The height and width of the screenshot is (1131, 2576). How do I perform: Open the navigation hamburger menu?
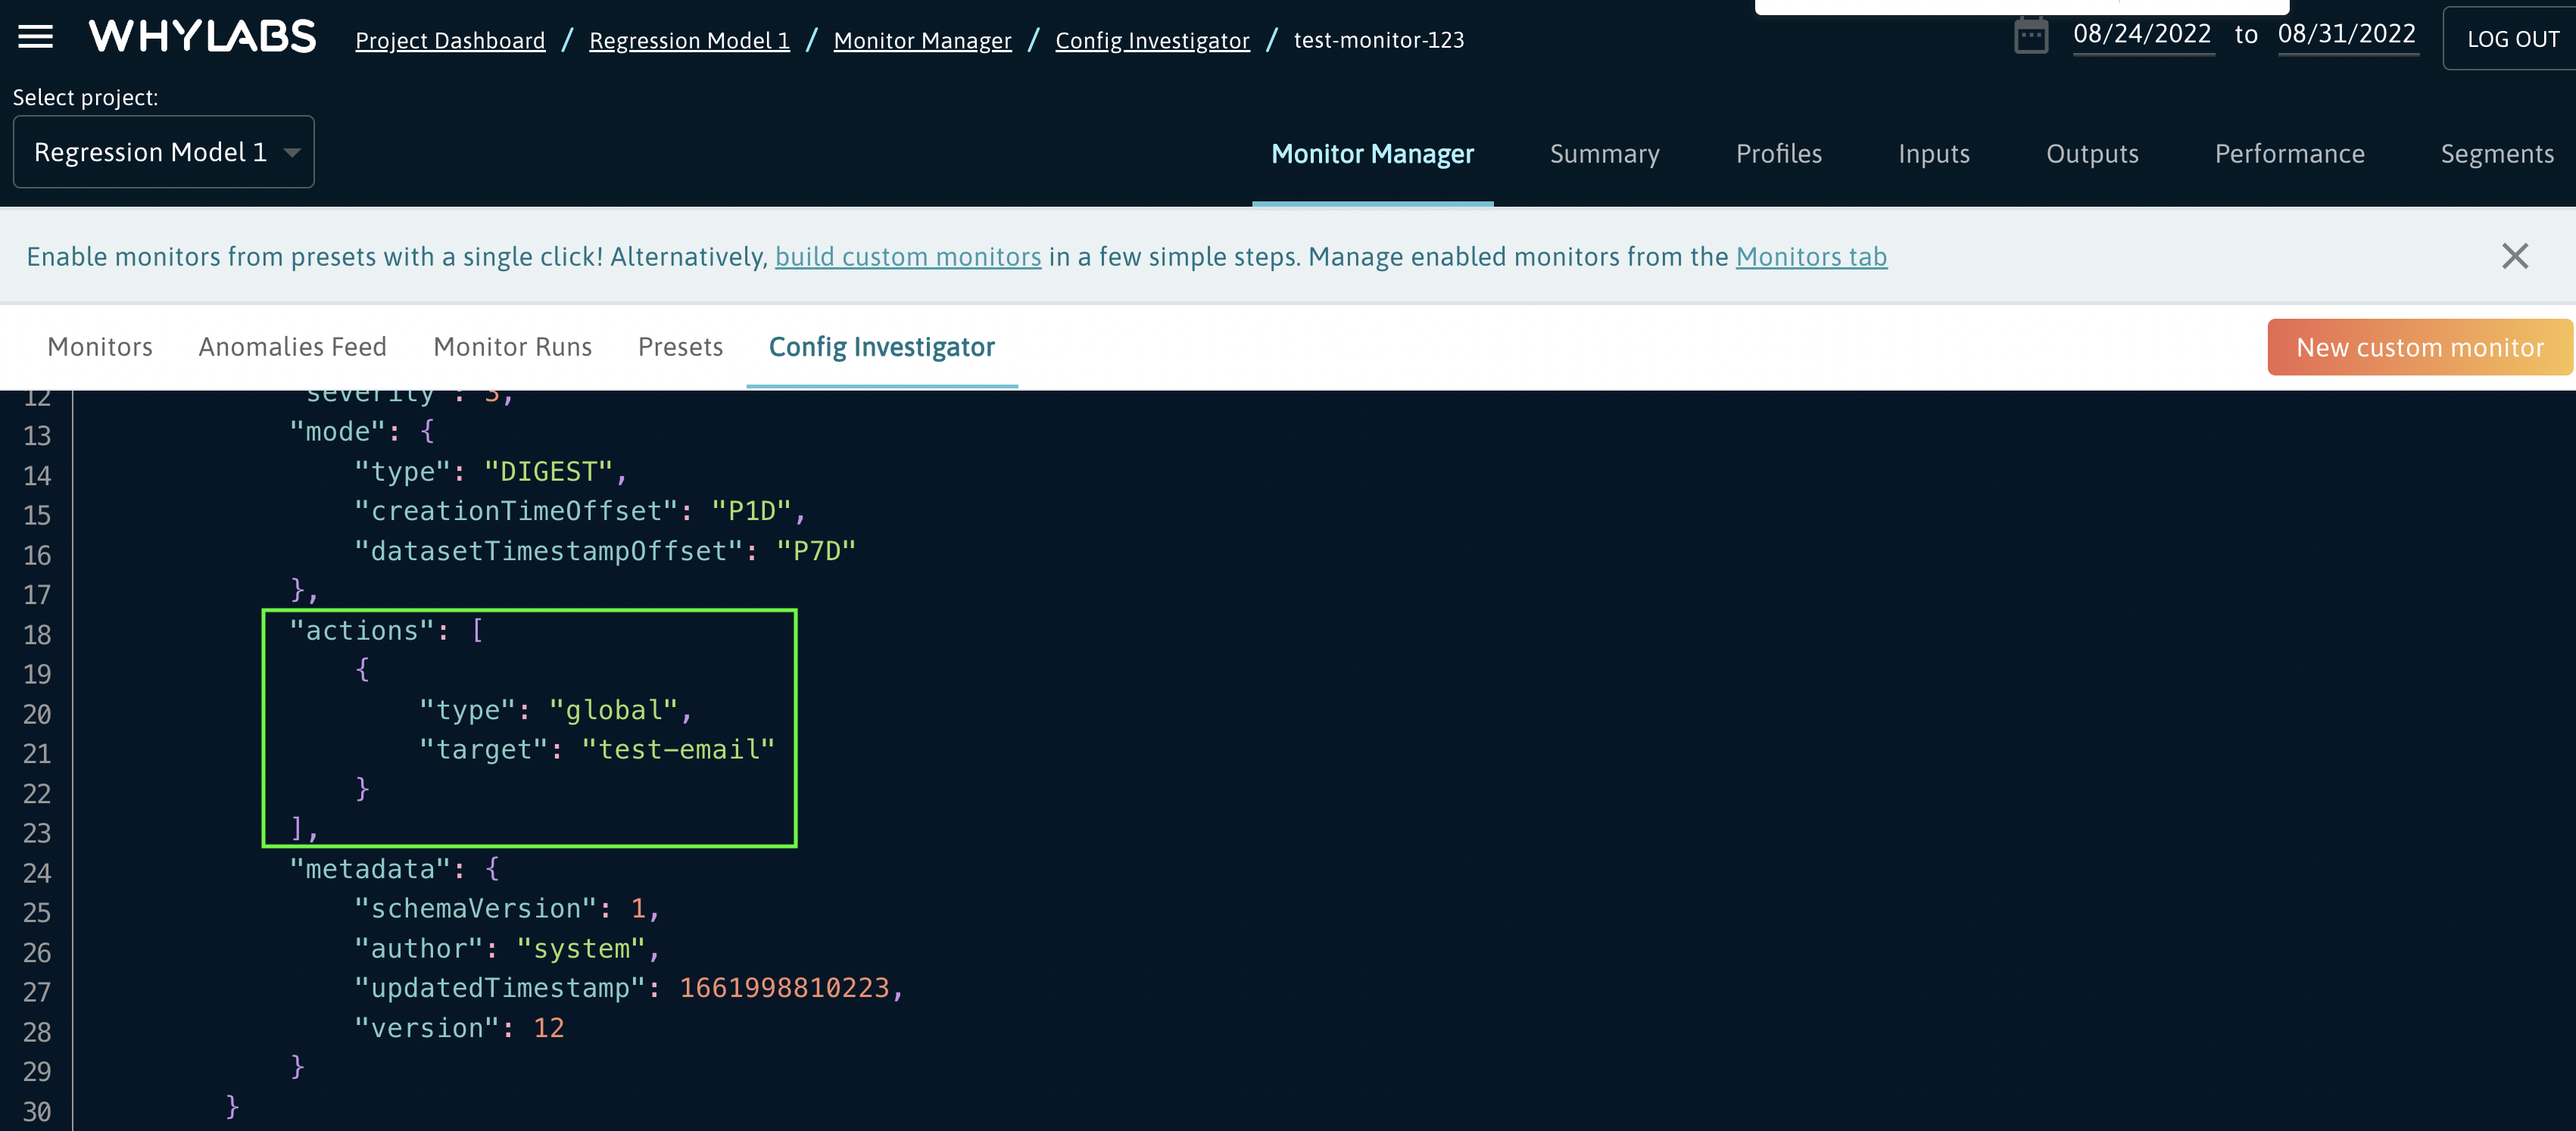coord(36,36)
